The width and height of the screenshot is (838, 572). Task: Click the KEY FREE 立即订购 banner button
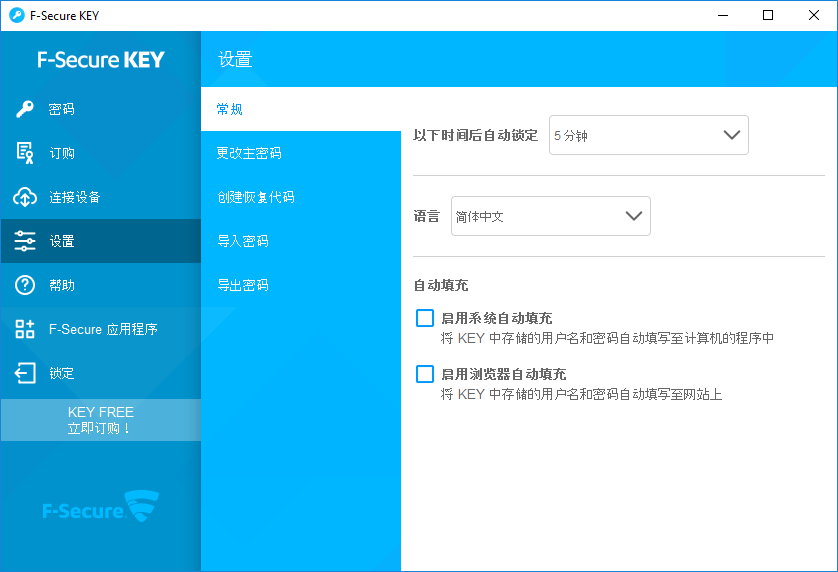tap(101, 420)
